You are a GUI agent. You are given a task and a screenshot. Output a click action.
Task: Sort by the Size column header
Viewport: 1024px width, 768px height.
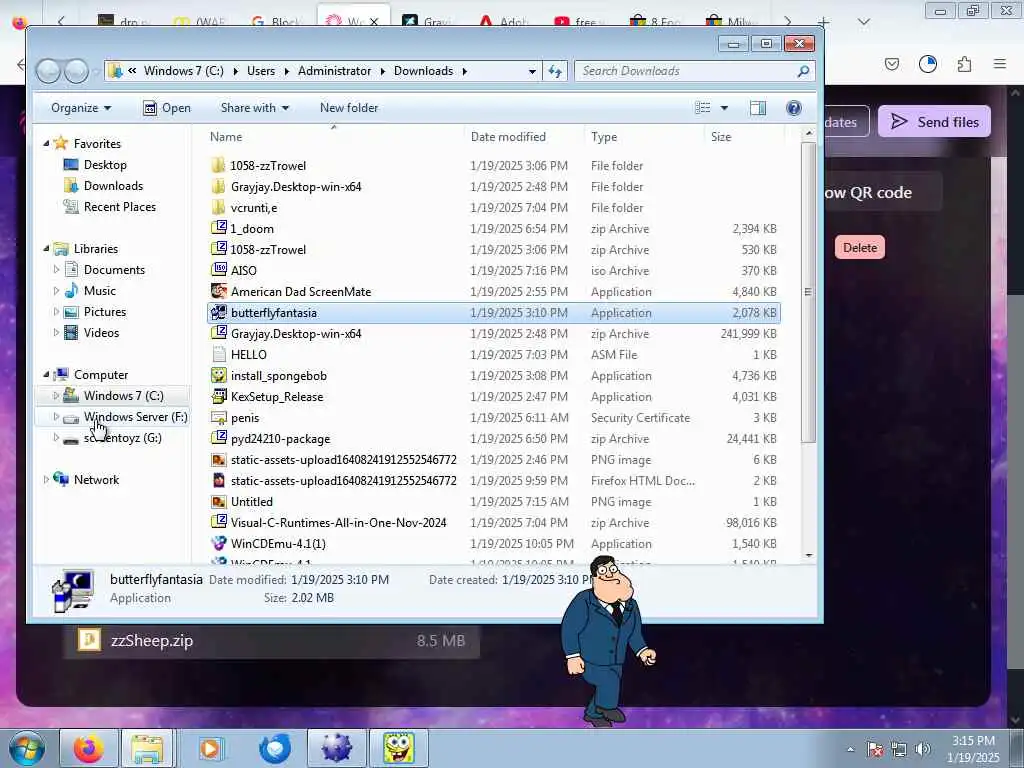pyautogui.click(x=721, y=136)
